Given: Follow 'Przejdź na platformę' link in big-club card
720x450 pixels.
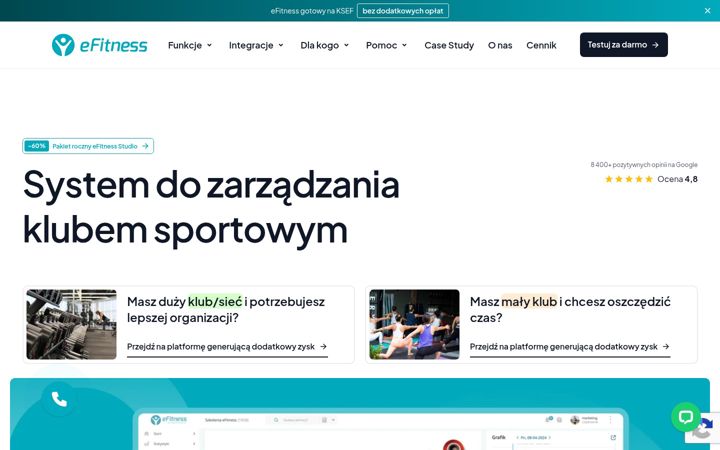Looking at the screenshot, I should click(x=227, y=347).
